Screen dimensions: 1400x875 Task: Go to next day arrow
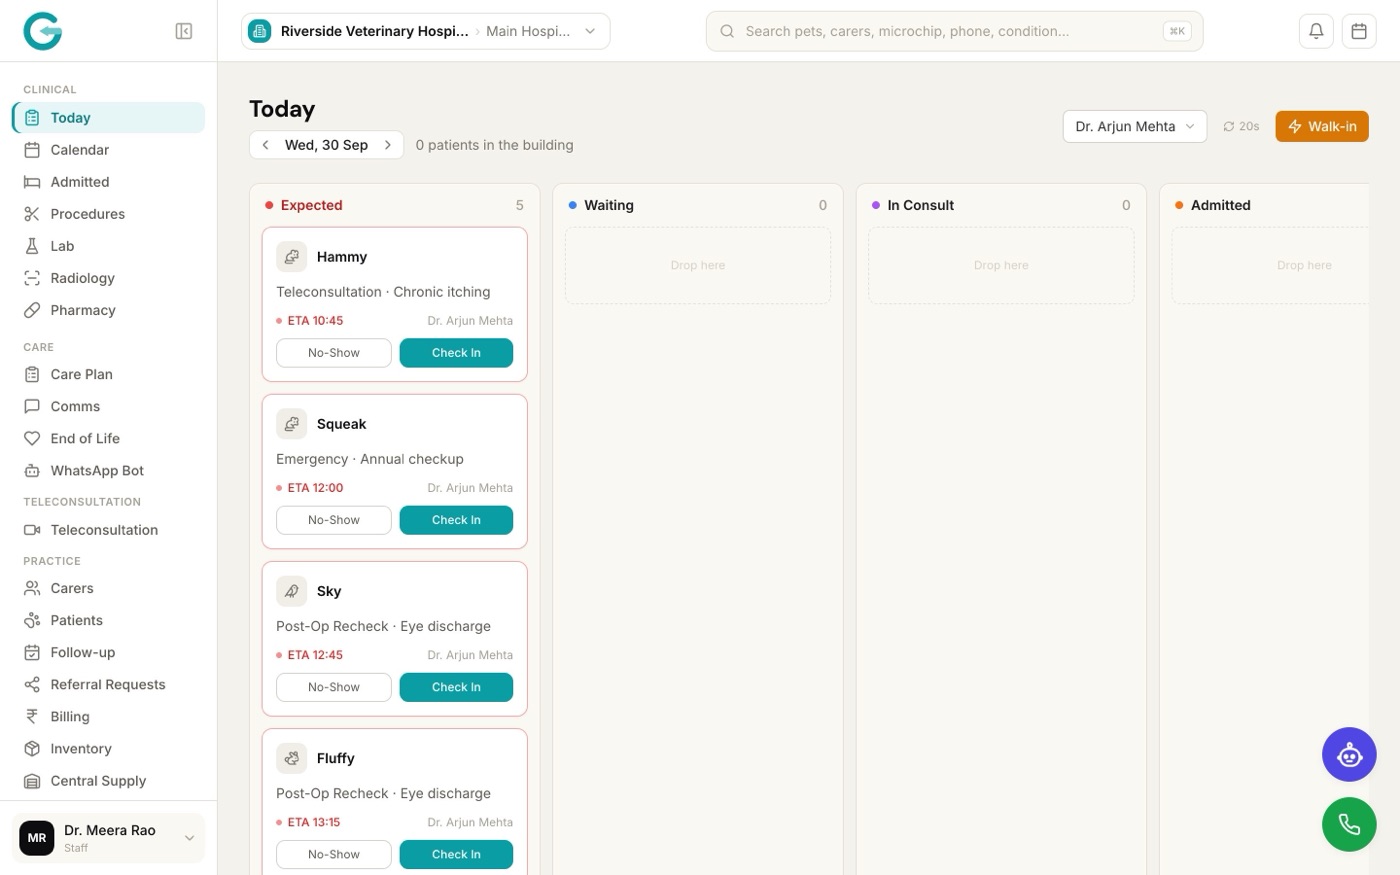[x=388, y=145]
